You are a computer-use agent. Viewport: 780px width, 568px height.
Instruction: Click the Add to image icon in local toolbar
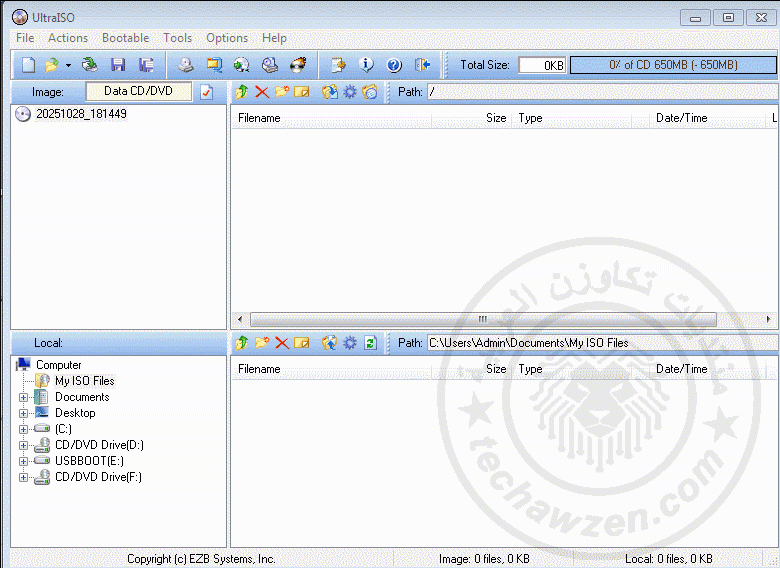coord(329,343)
